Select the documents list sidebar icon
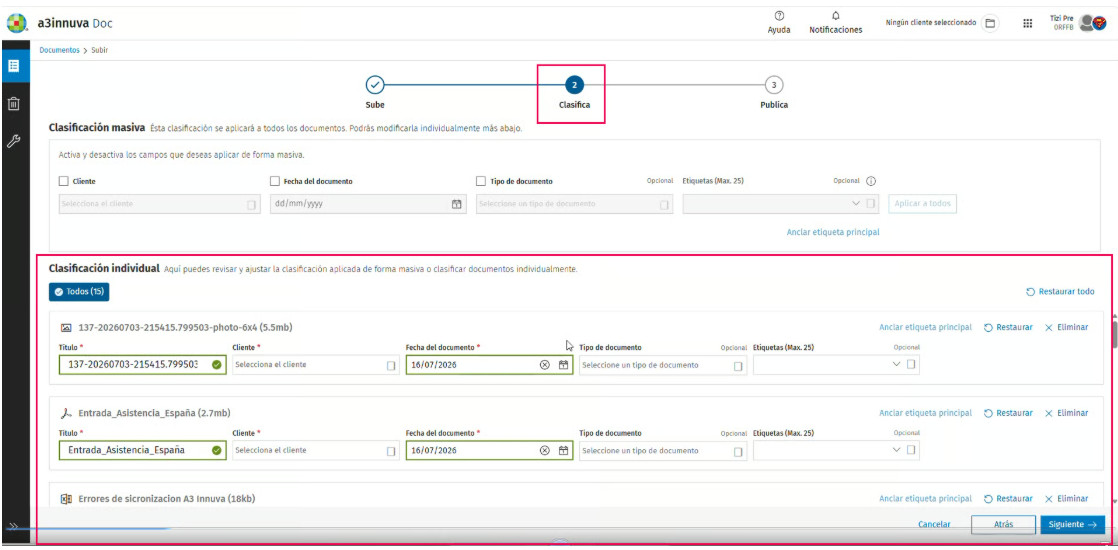The width and height of the screenshot is (1118, 550). point(14,66)
